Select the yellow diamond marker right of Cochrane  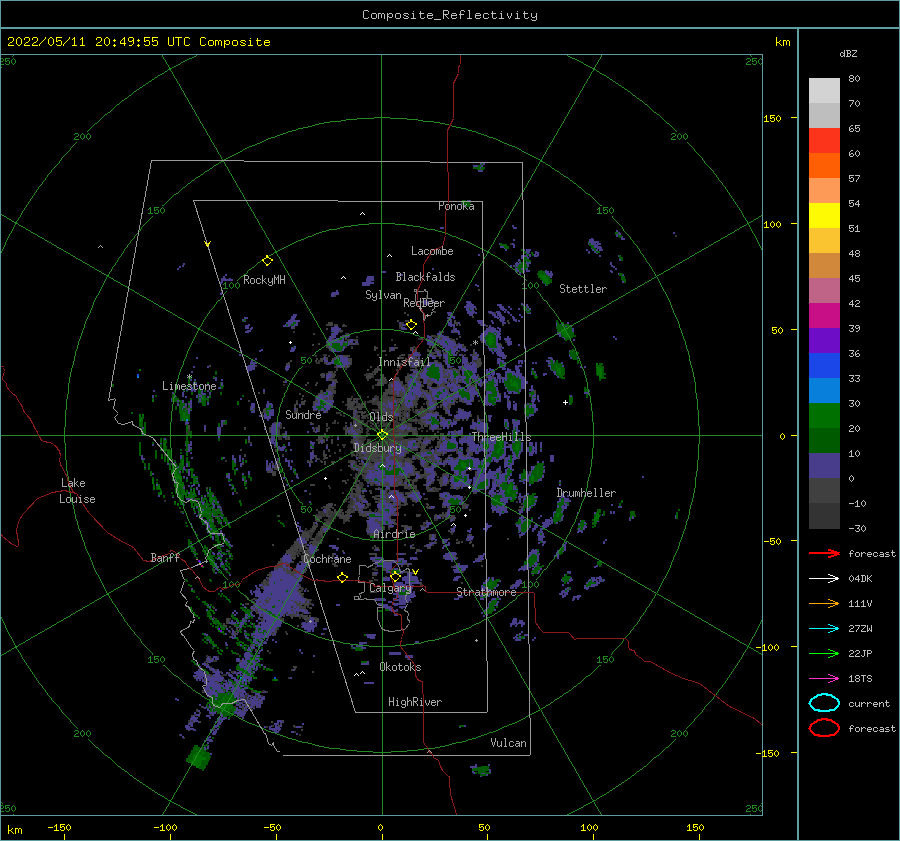[343, 577]
